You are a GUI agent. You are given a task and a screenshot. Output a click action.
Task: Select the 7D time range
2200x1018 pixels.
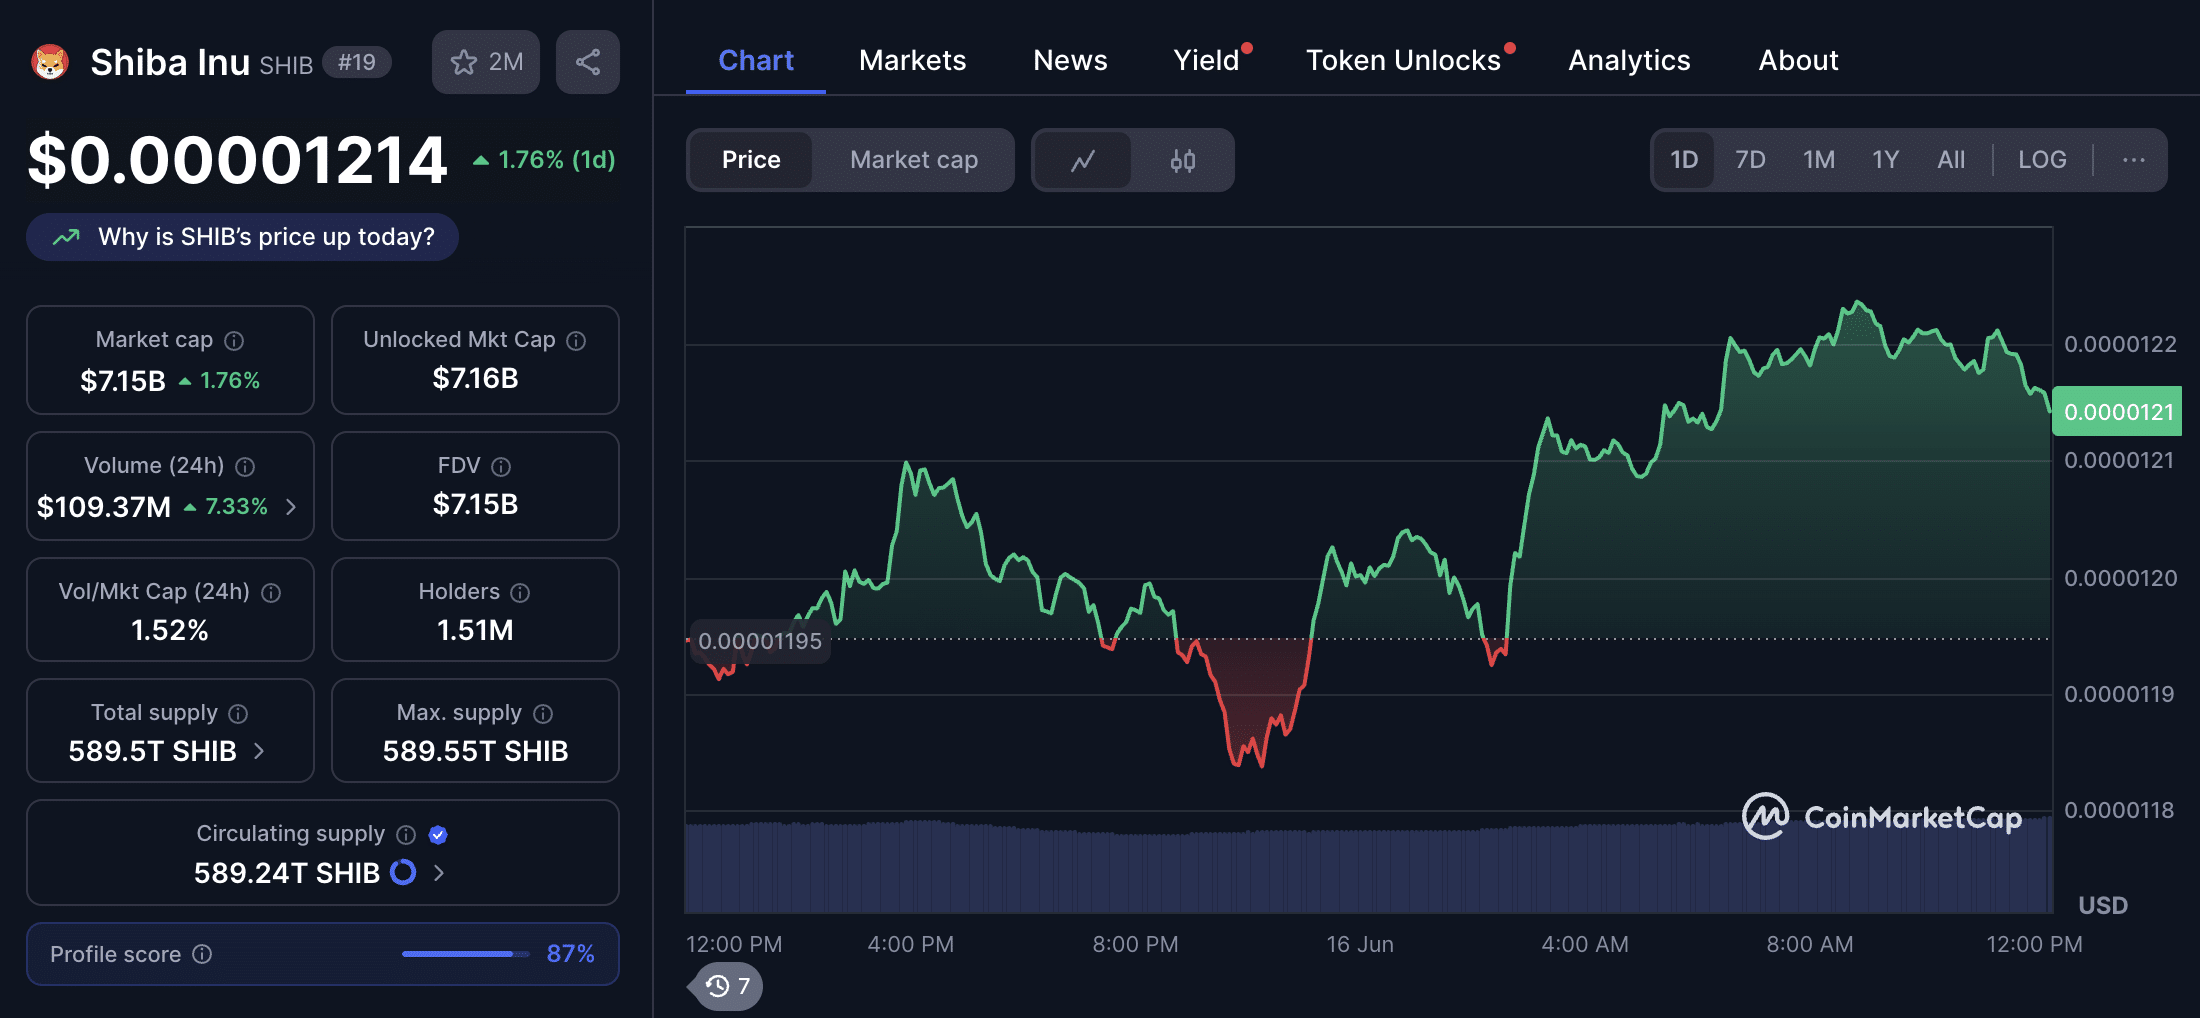[x=1750, y=160]
